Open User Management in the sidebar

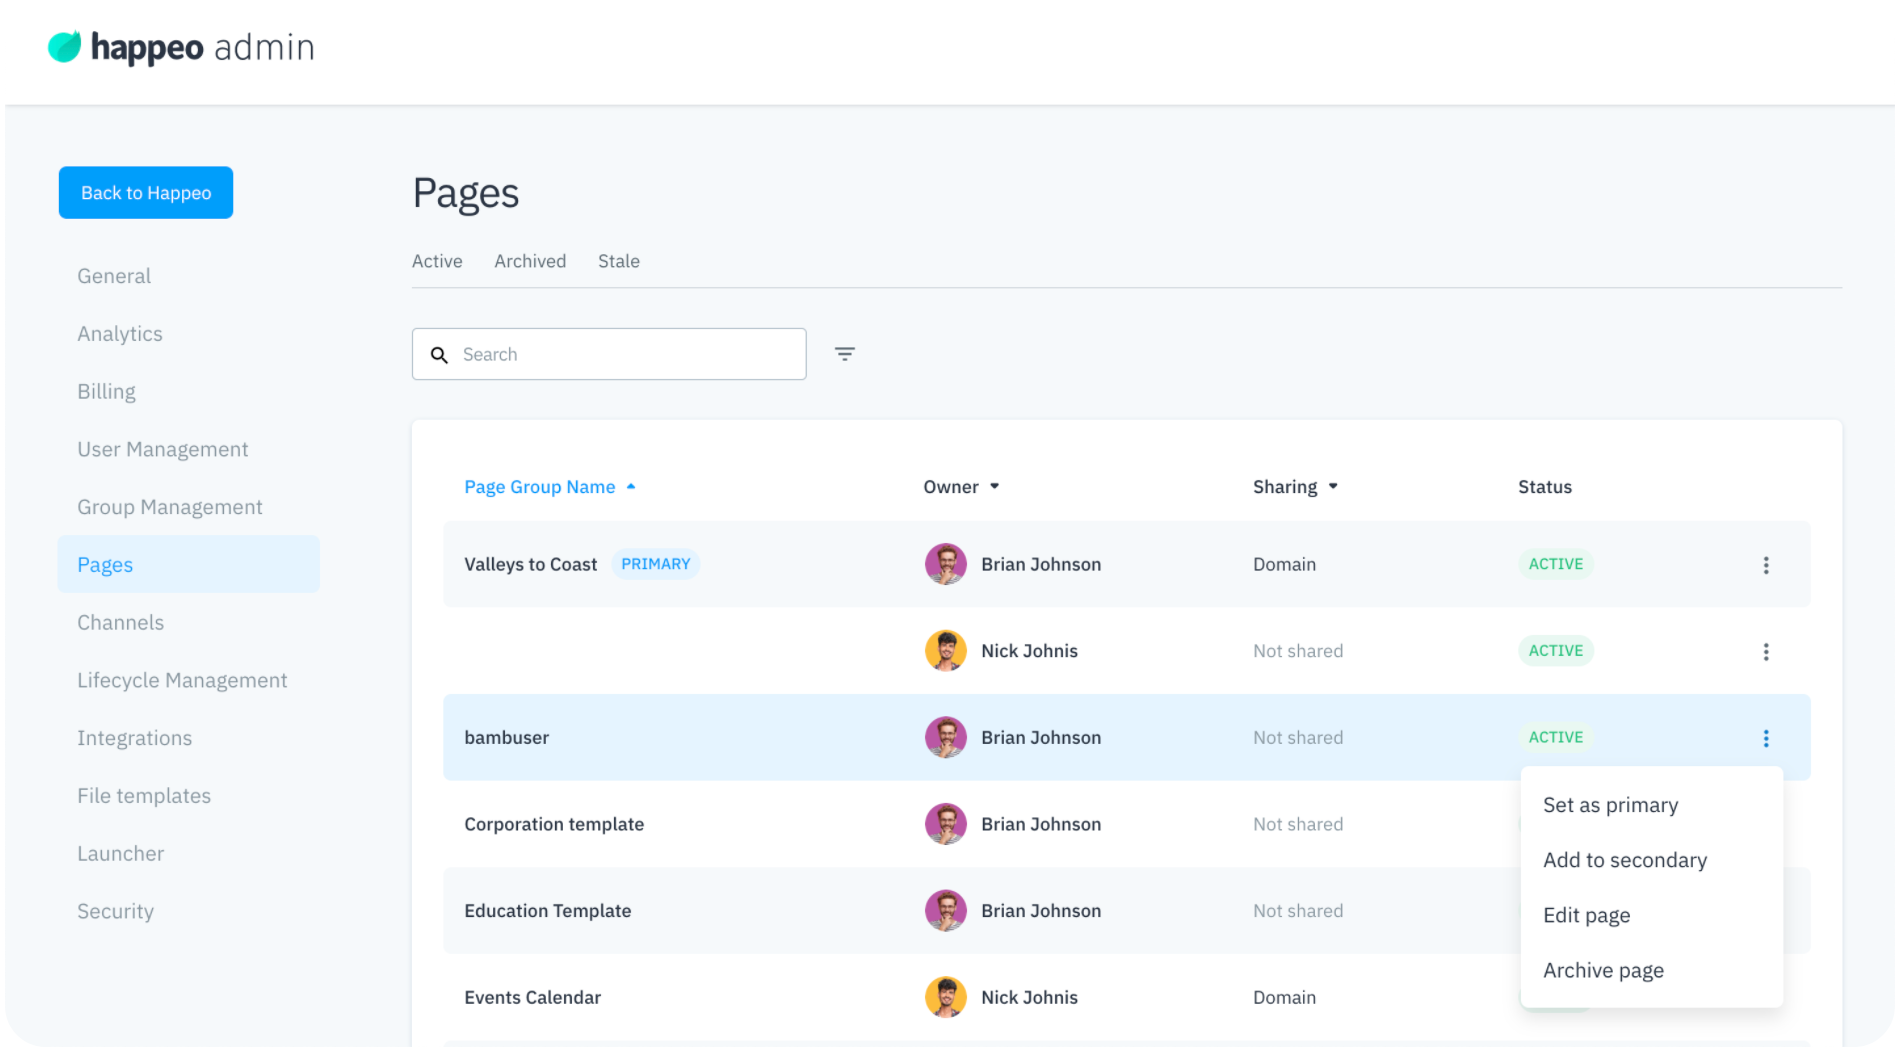(x=162, y=450)
